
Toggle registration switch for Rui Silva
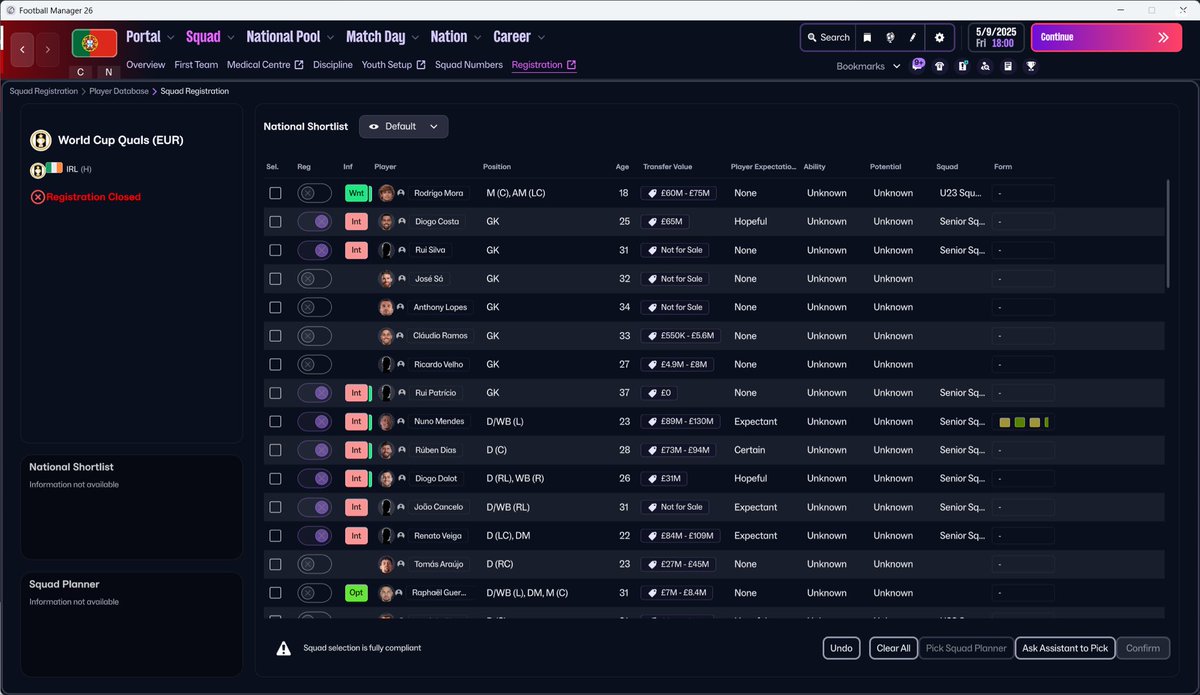[x=314, y=250]
